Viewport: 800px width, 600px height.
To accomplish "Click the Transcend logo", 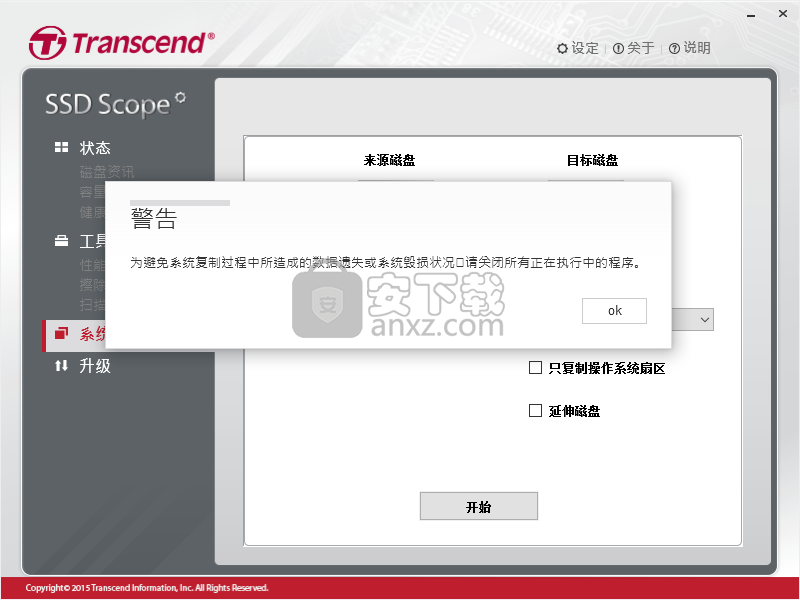I will point(121,43).
